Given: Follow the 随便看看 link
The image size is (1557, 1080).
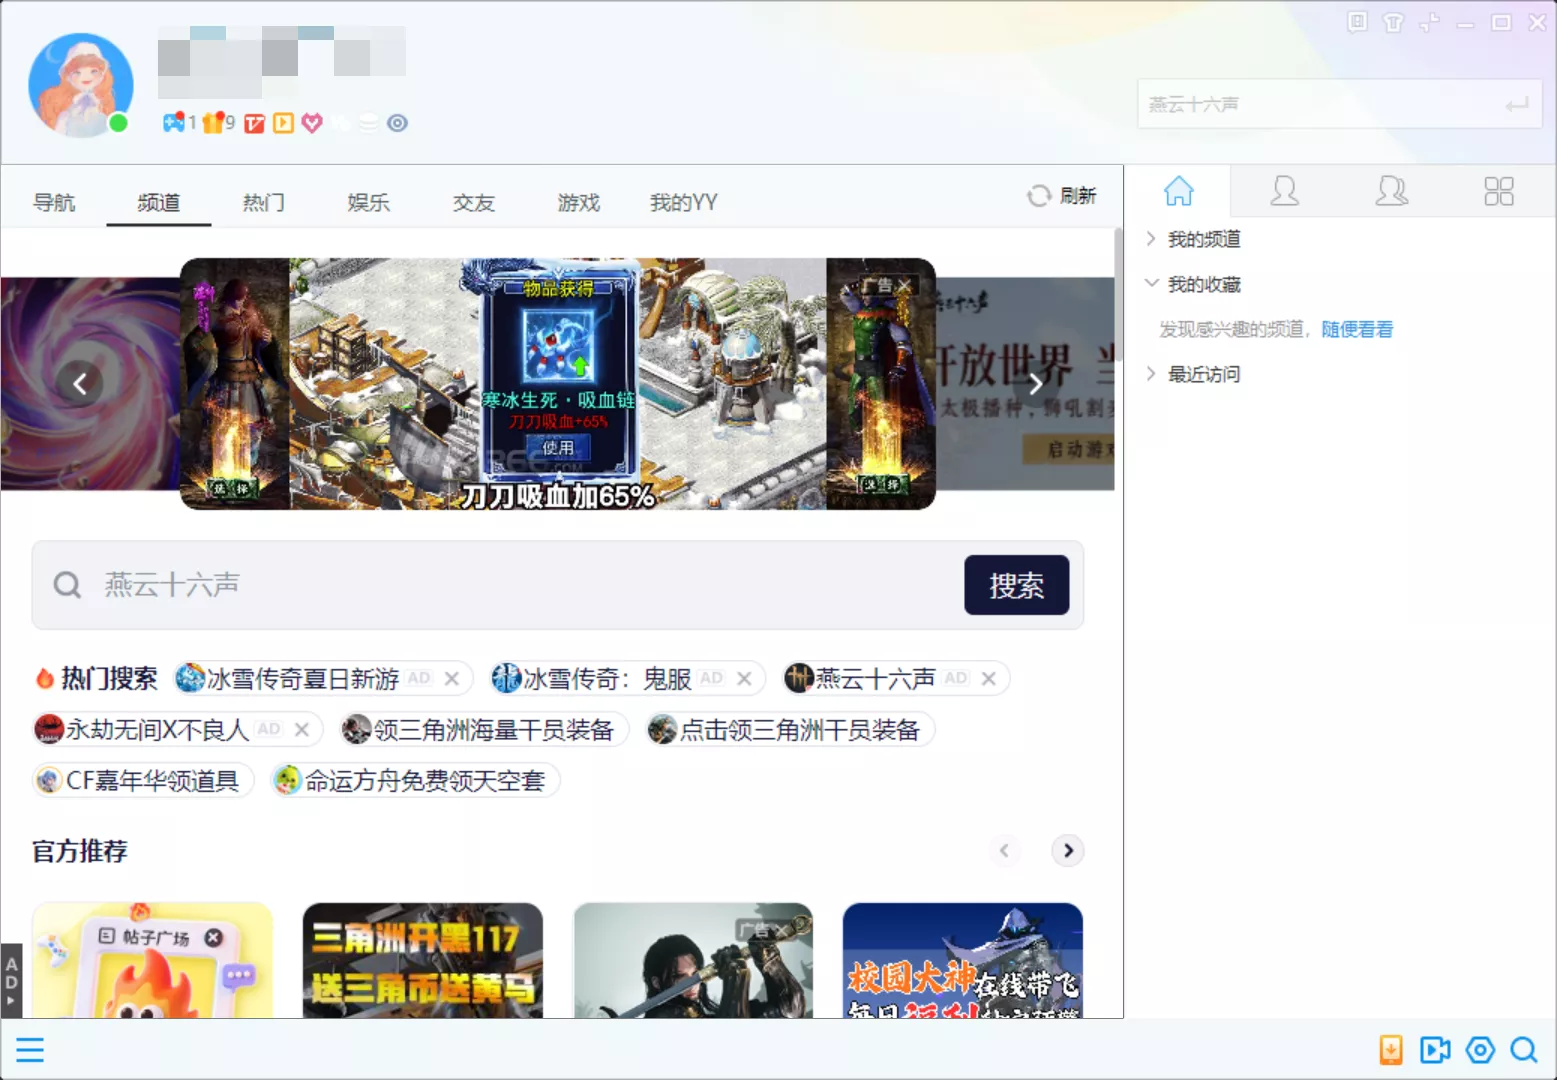Looking at the screenshot, I should pos(1357,329).
